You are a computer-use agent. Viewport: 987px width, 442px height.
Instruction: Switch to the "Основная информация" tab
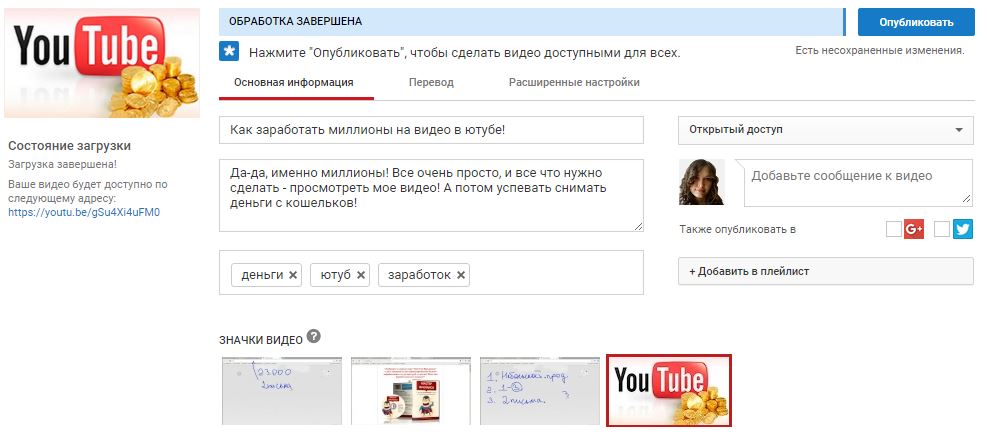[x=293, y=82]
